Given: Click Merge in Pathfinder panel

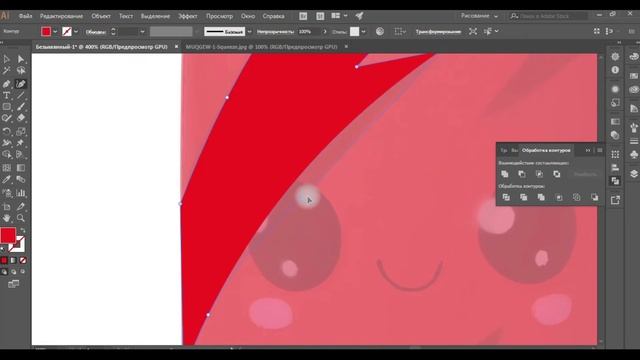Looking at the screenshot, I should click(x=541, y=198).
